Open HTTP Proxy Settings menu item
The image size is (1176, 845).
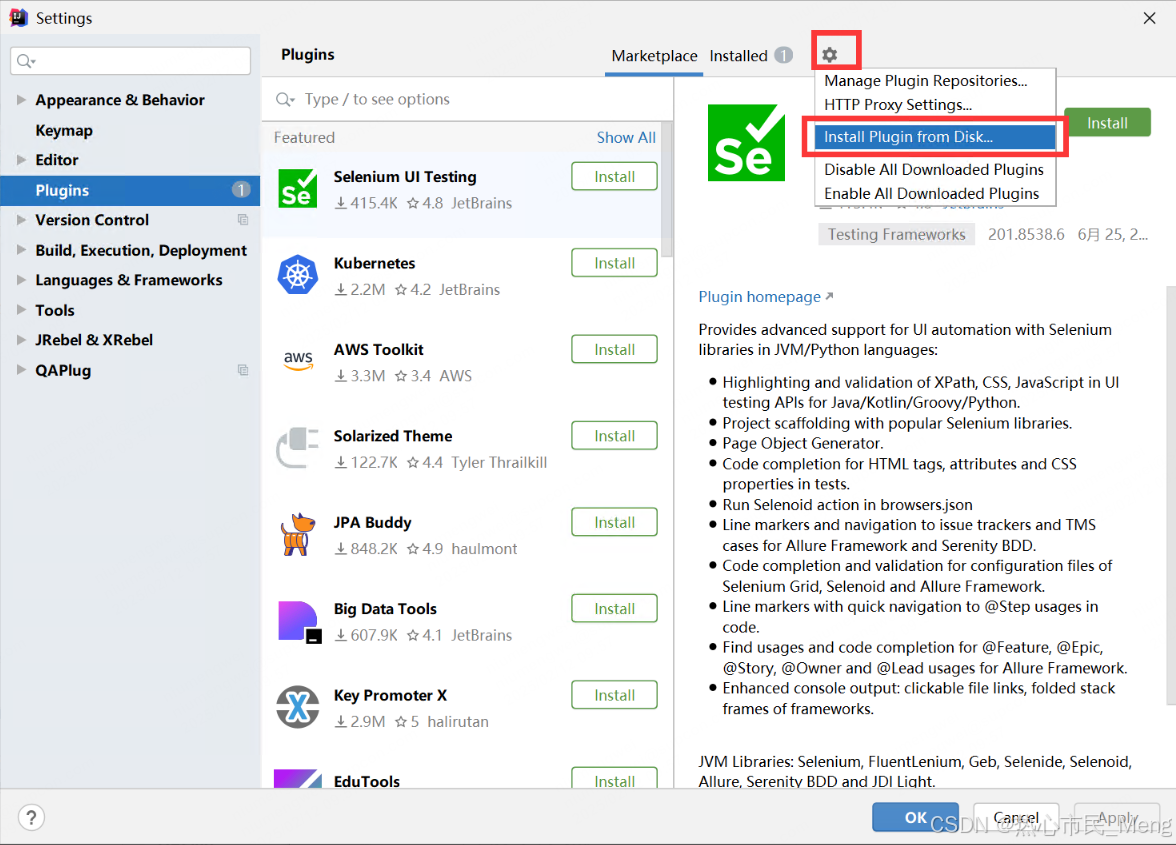click(x=934, y=105)
